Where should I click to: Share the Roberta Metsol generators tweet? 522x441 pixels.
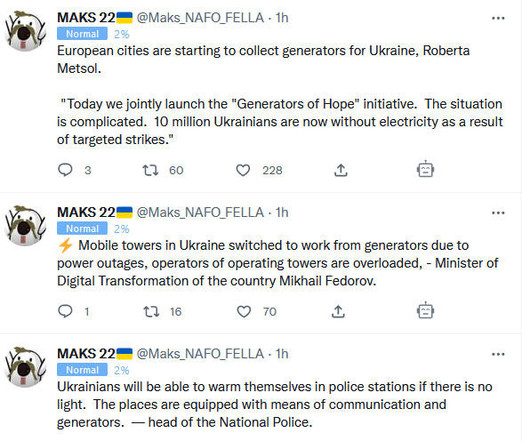tap(341, 170)
